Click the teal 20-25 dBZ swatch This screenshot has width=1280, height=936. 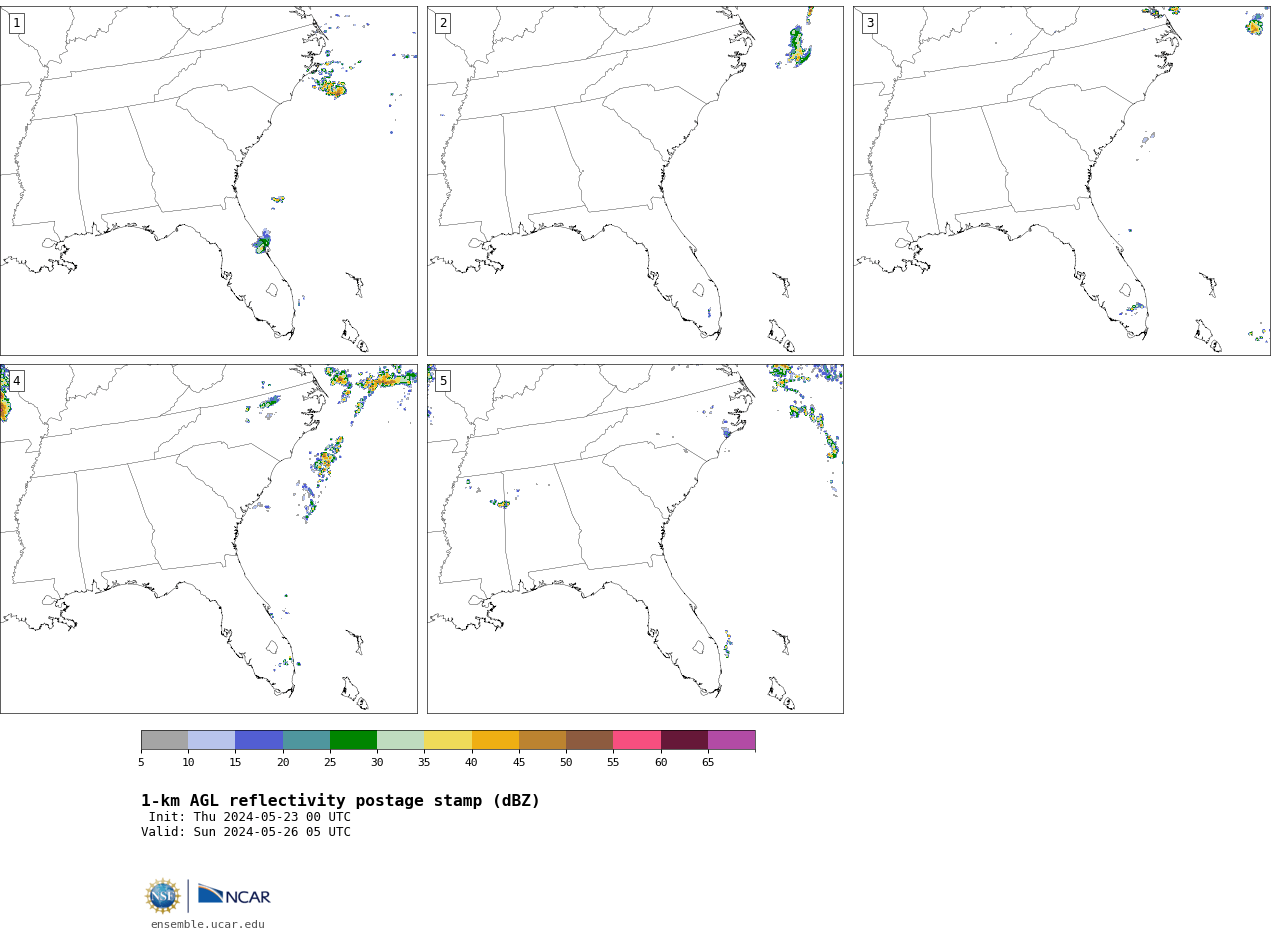[x=306, y=740]
